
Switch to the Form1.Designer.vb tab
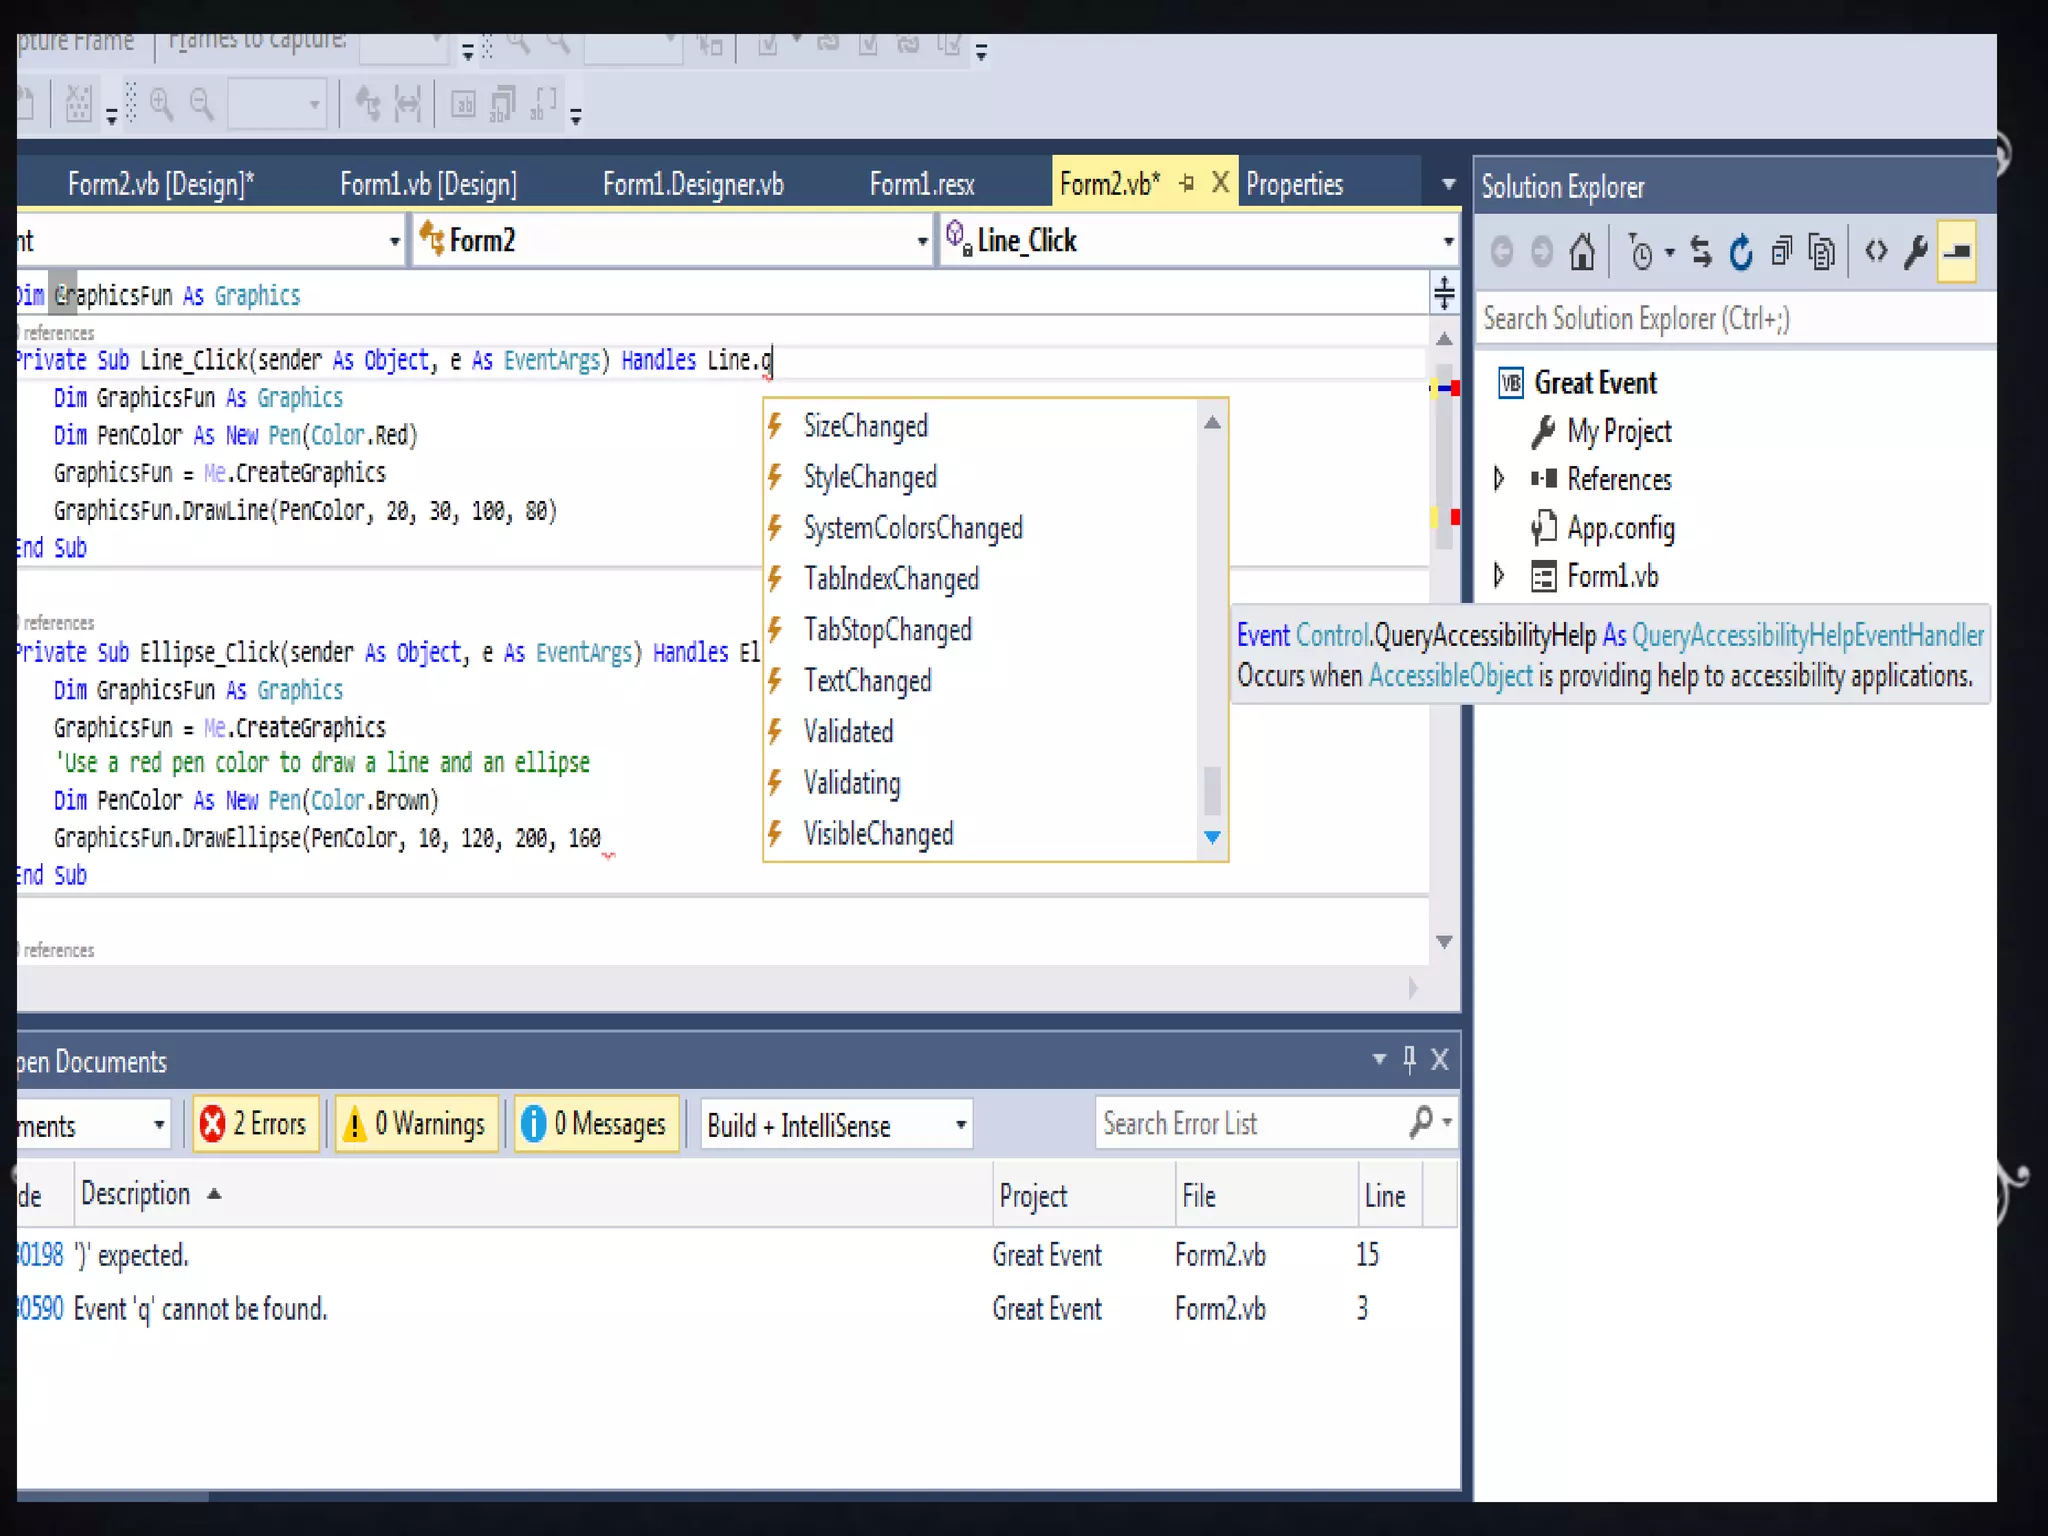tap(692, 184)
